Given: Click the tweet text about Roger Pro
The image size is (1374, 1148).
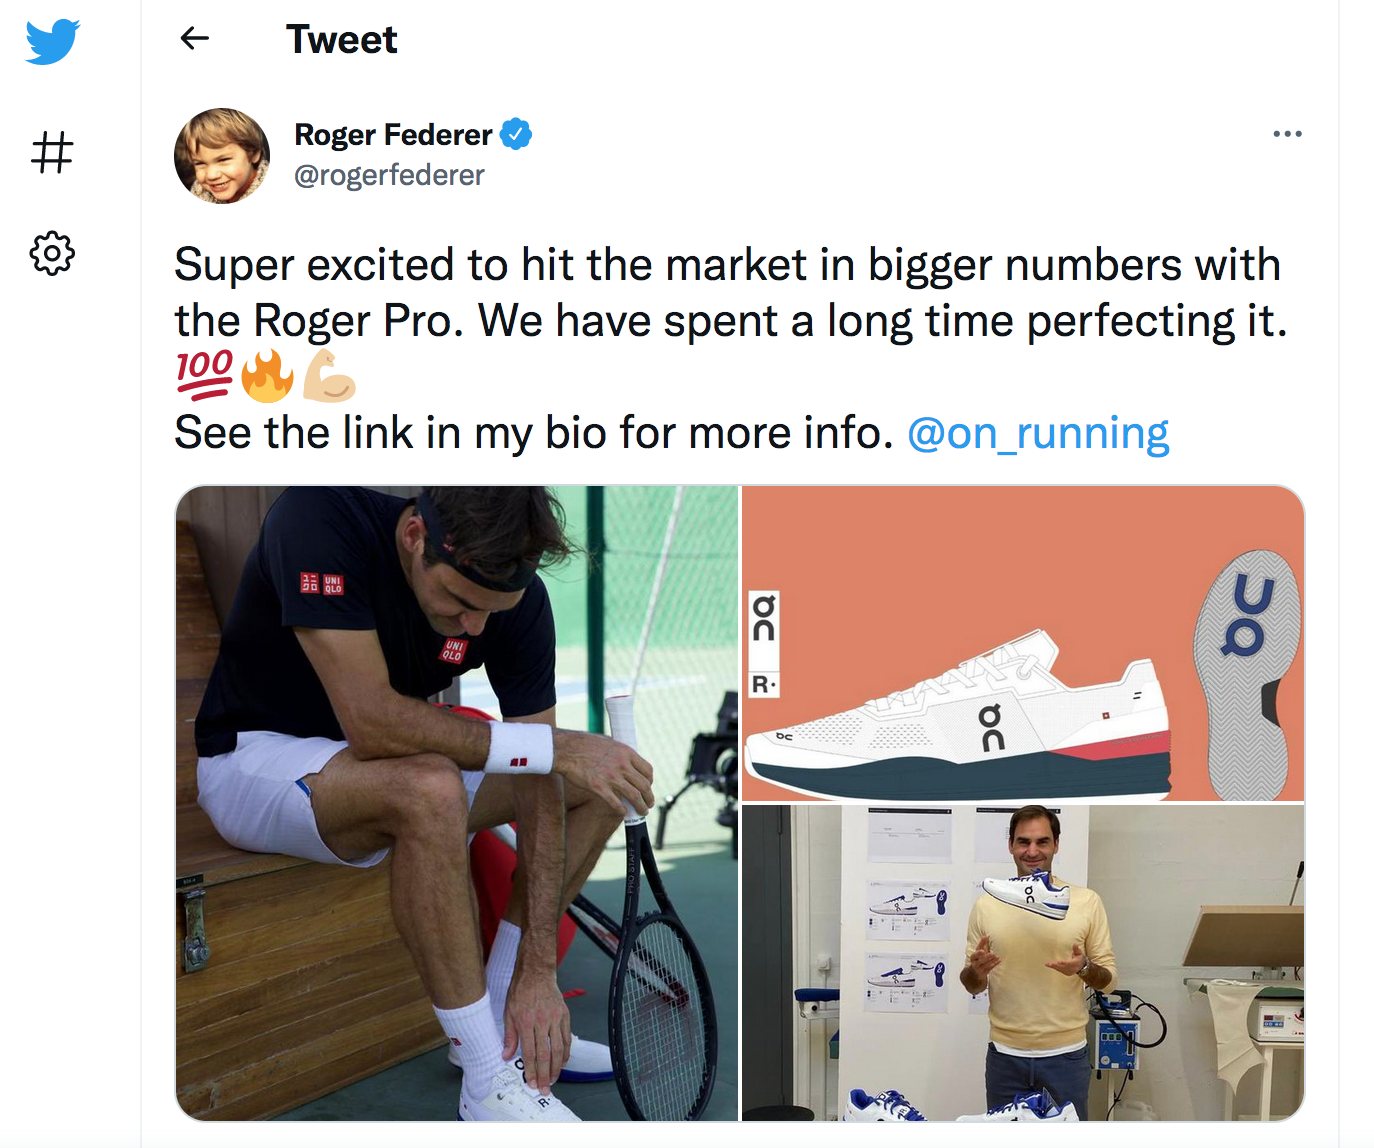Looking at the screenshot, I should [x=728, y=292].
